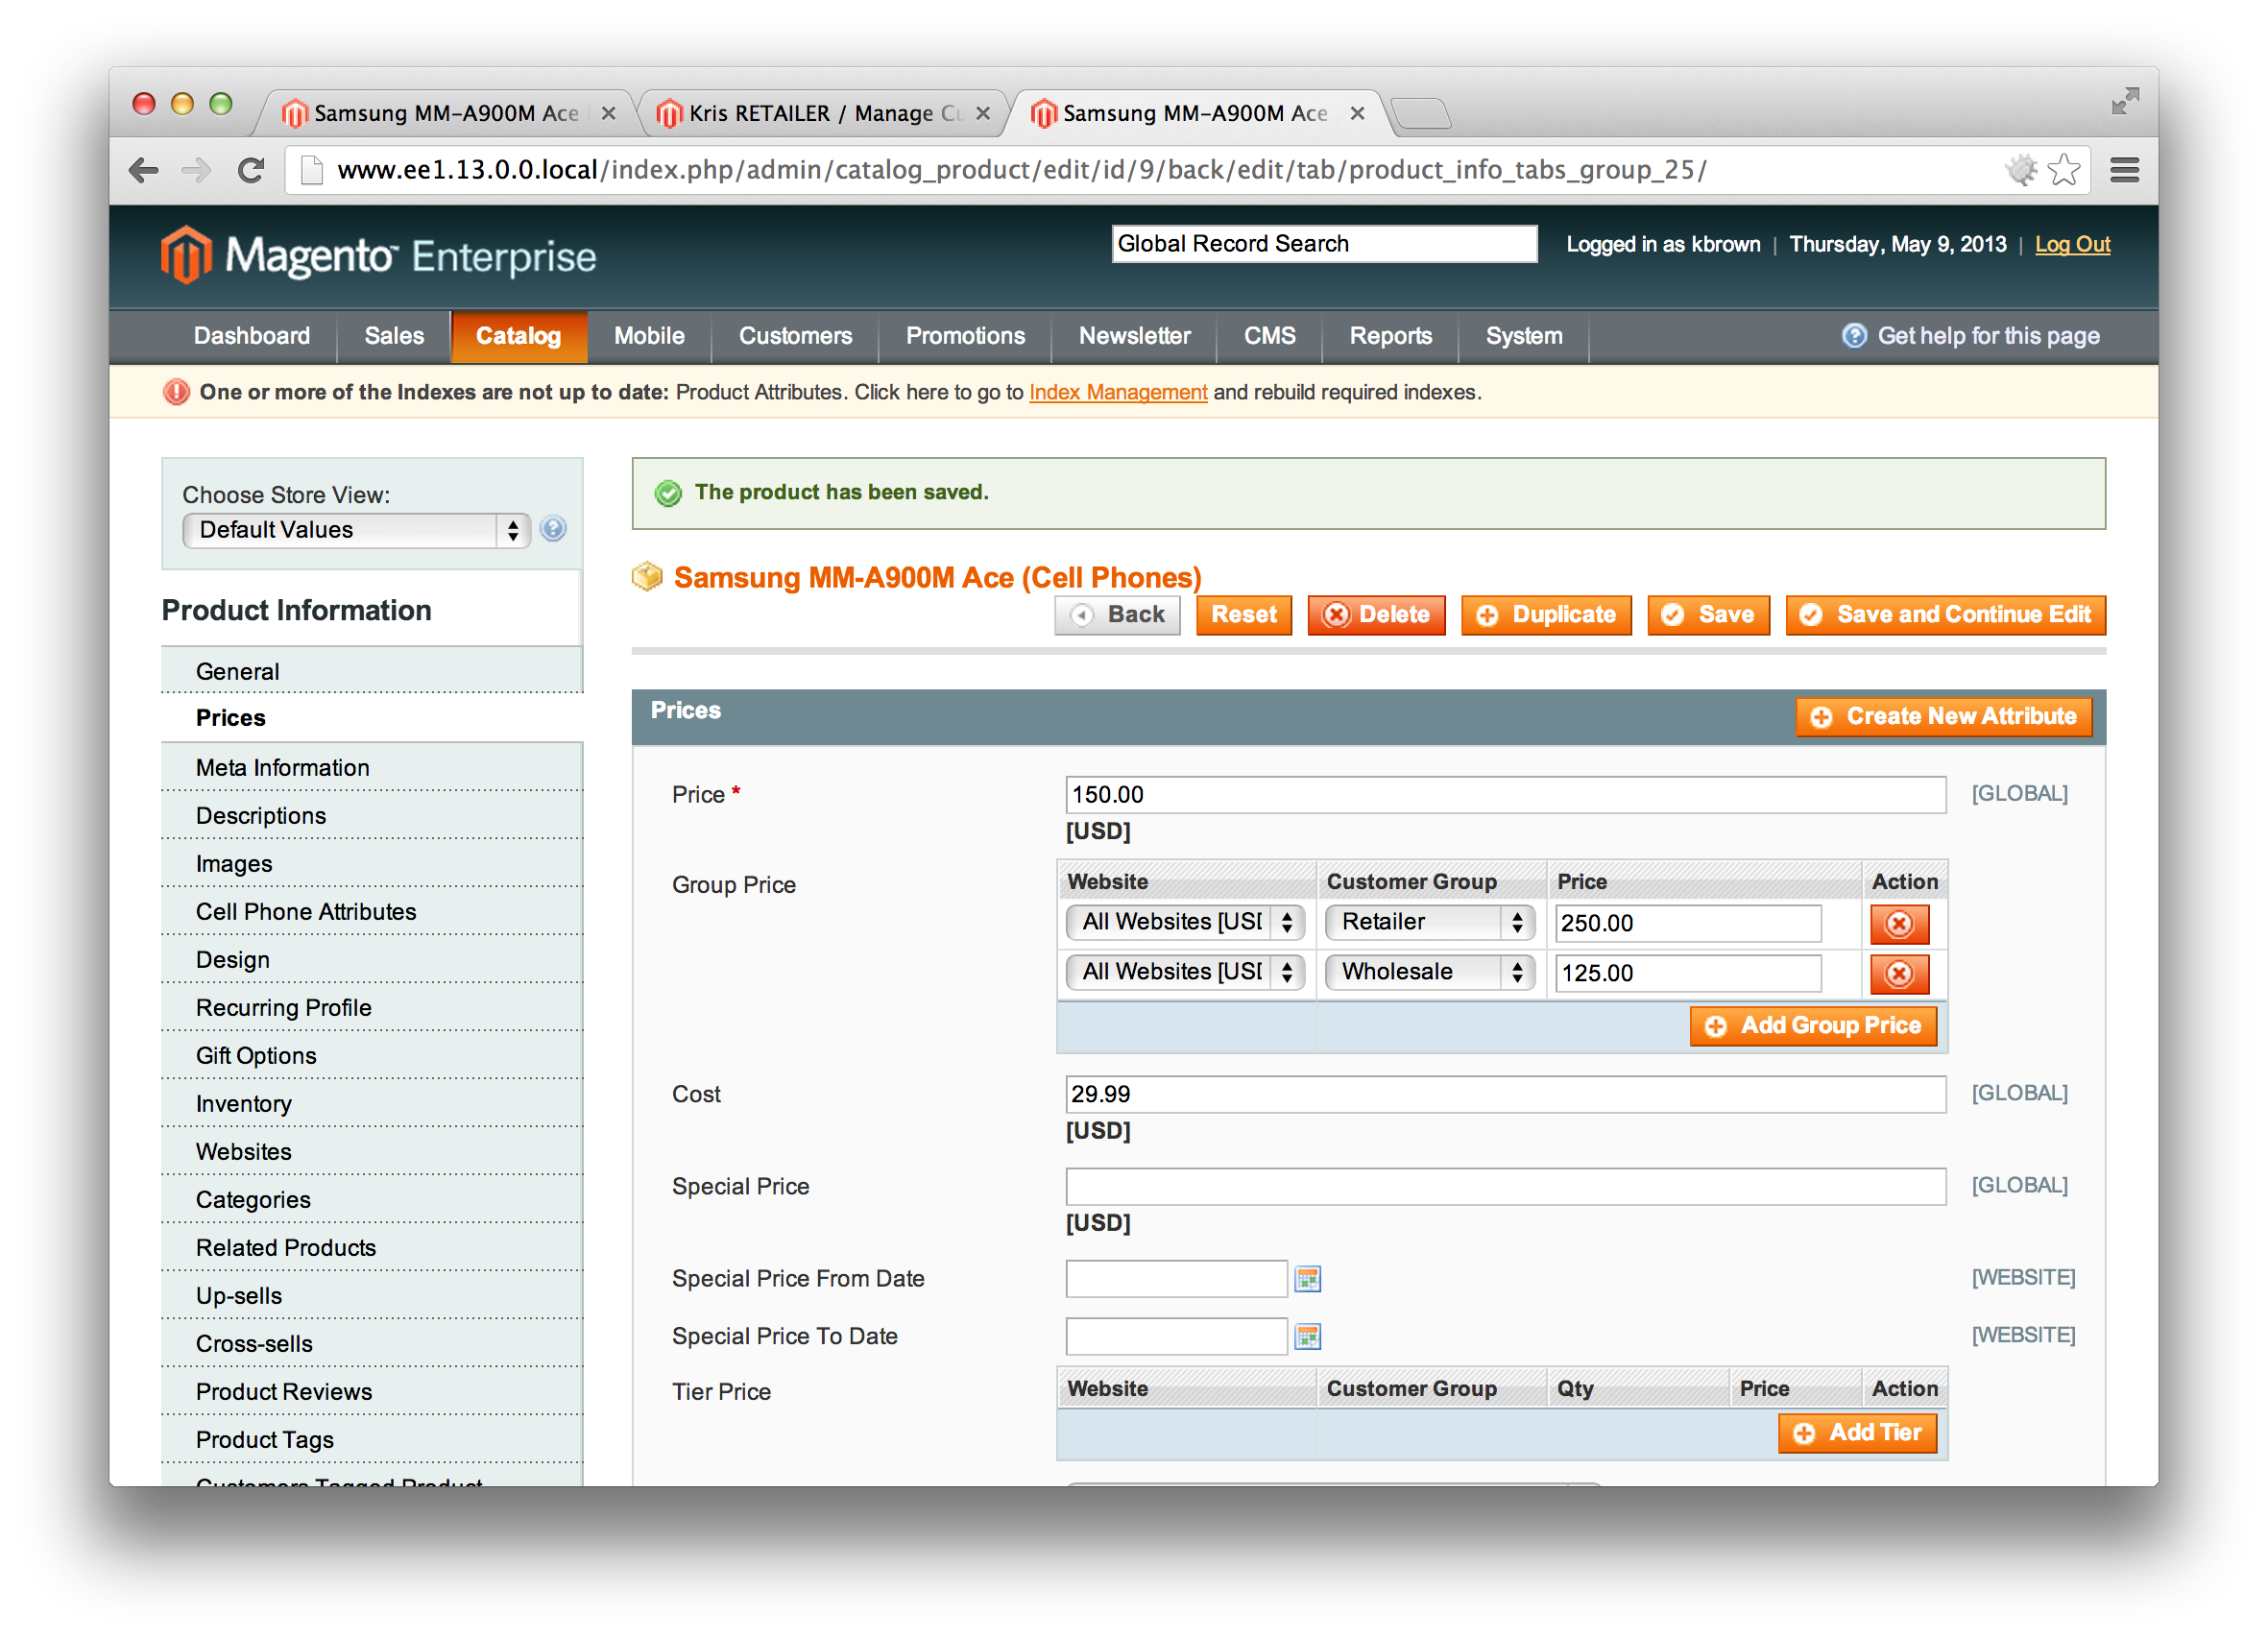Reload the page with refresh icon
Screen dimensions: 2268x1638
pyautogui.click(x=251, y=171)
